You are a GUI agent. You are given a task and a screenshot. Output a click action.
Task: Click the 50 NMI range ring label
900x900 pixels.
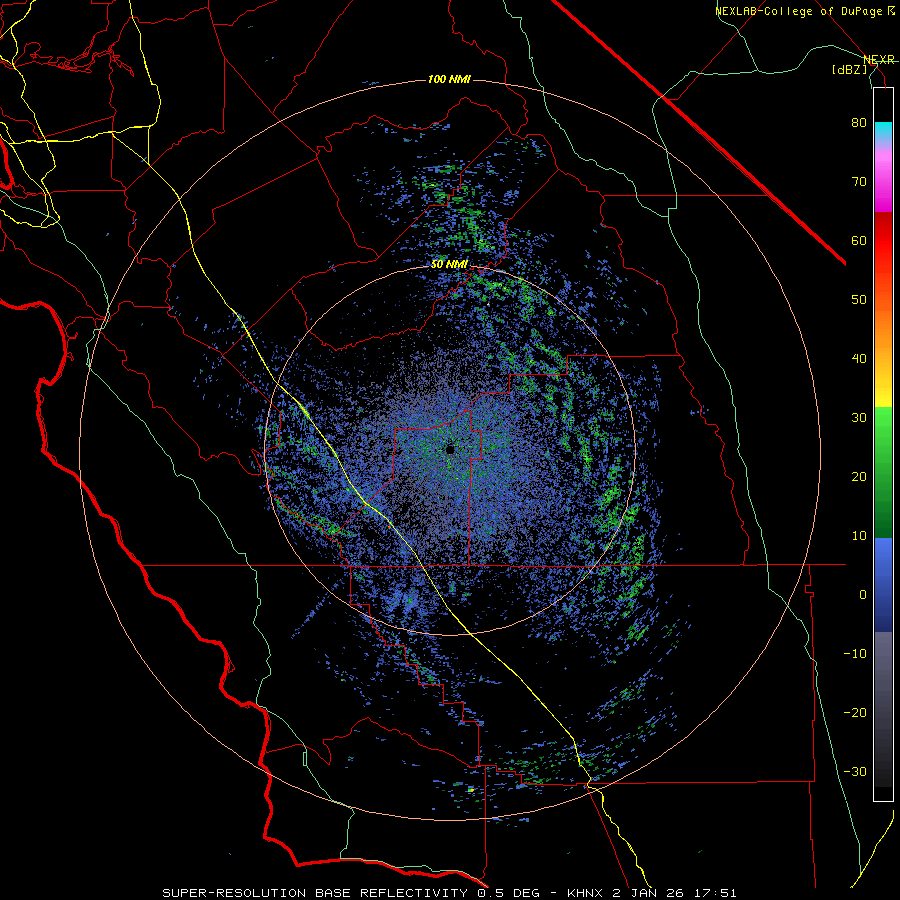(x=449, y=265)
